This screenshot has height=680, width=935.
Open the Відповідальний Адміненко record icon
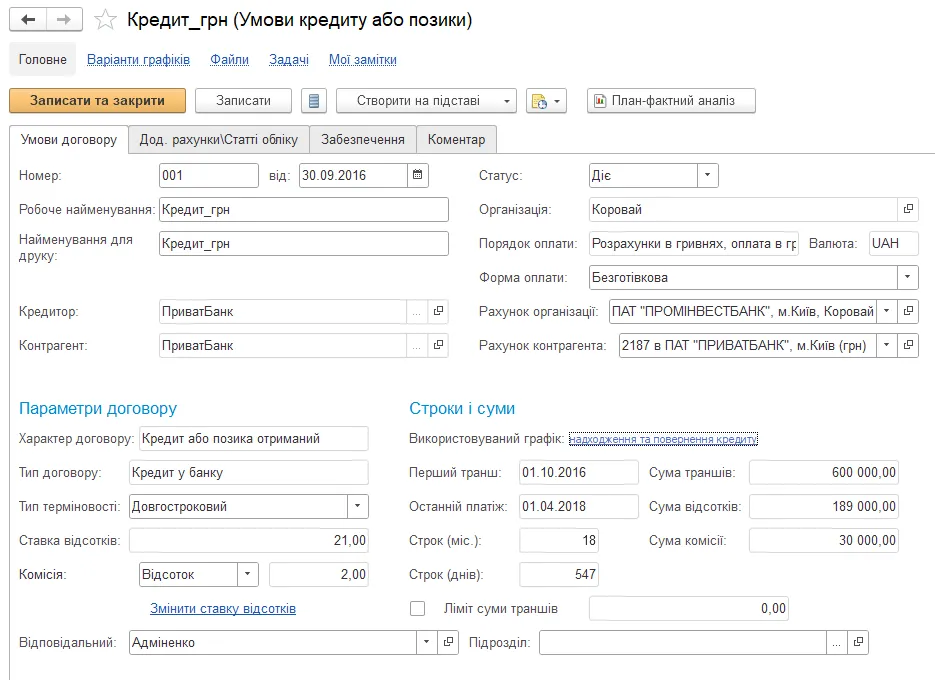448,642
